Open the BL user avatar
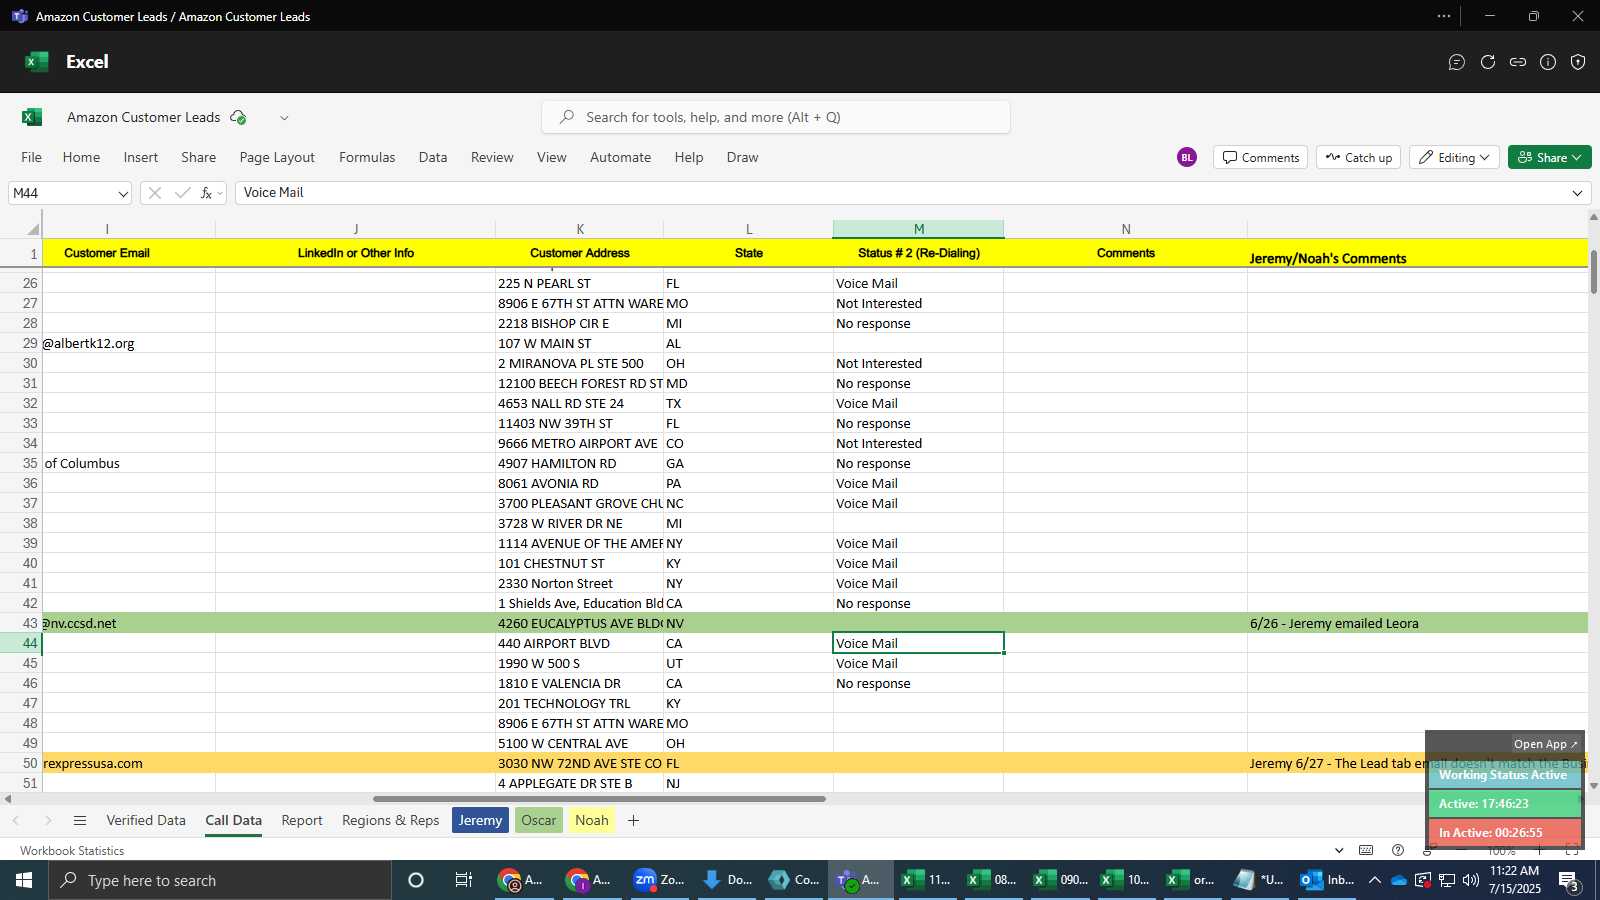Screen dimensions: 1600x900 pyautogui.click(x=1187, y=157)
